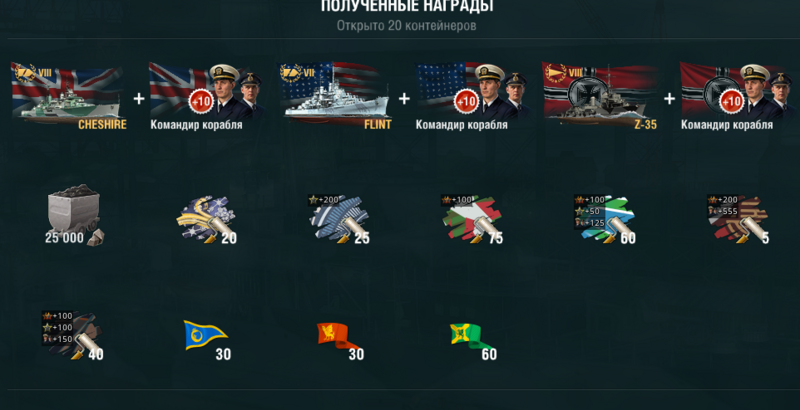Click the Cheshire ship reward card
This screenshot has width=800, height=410.
[69, 96]
